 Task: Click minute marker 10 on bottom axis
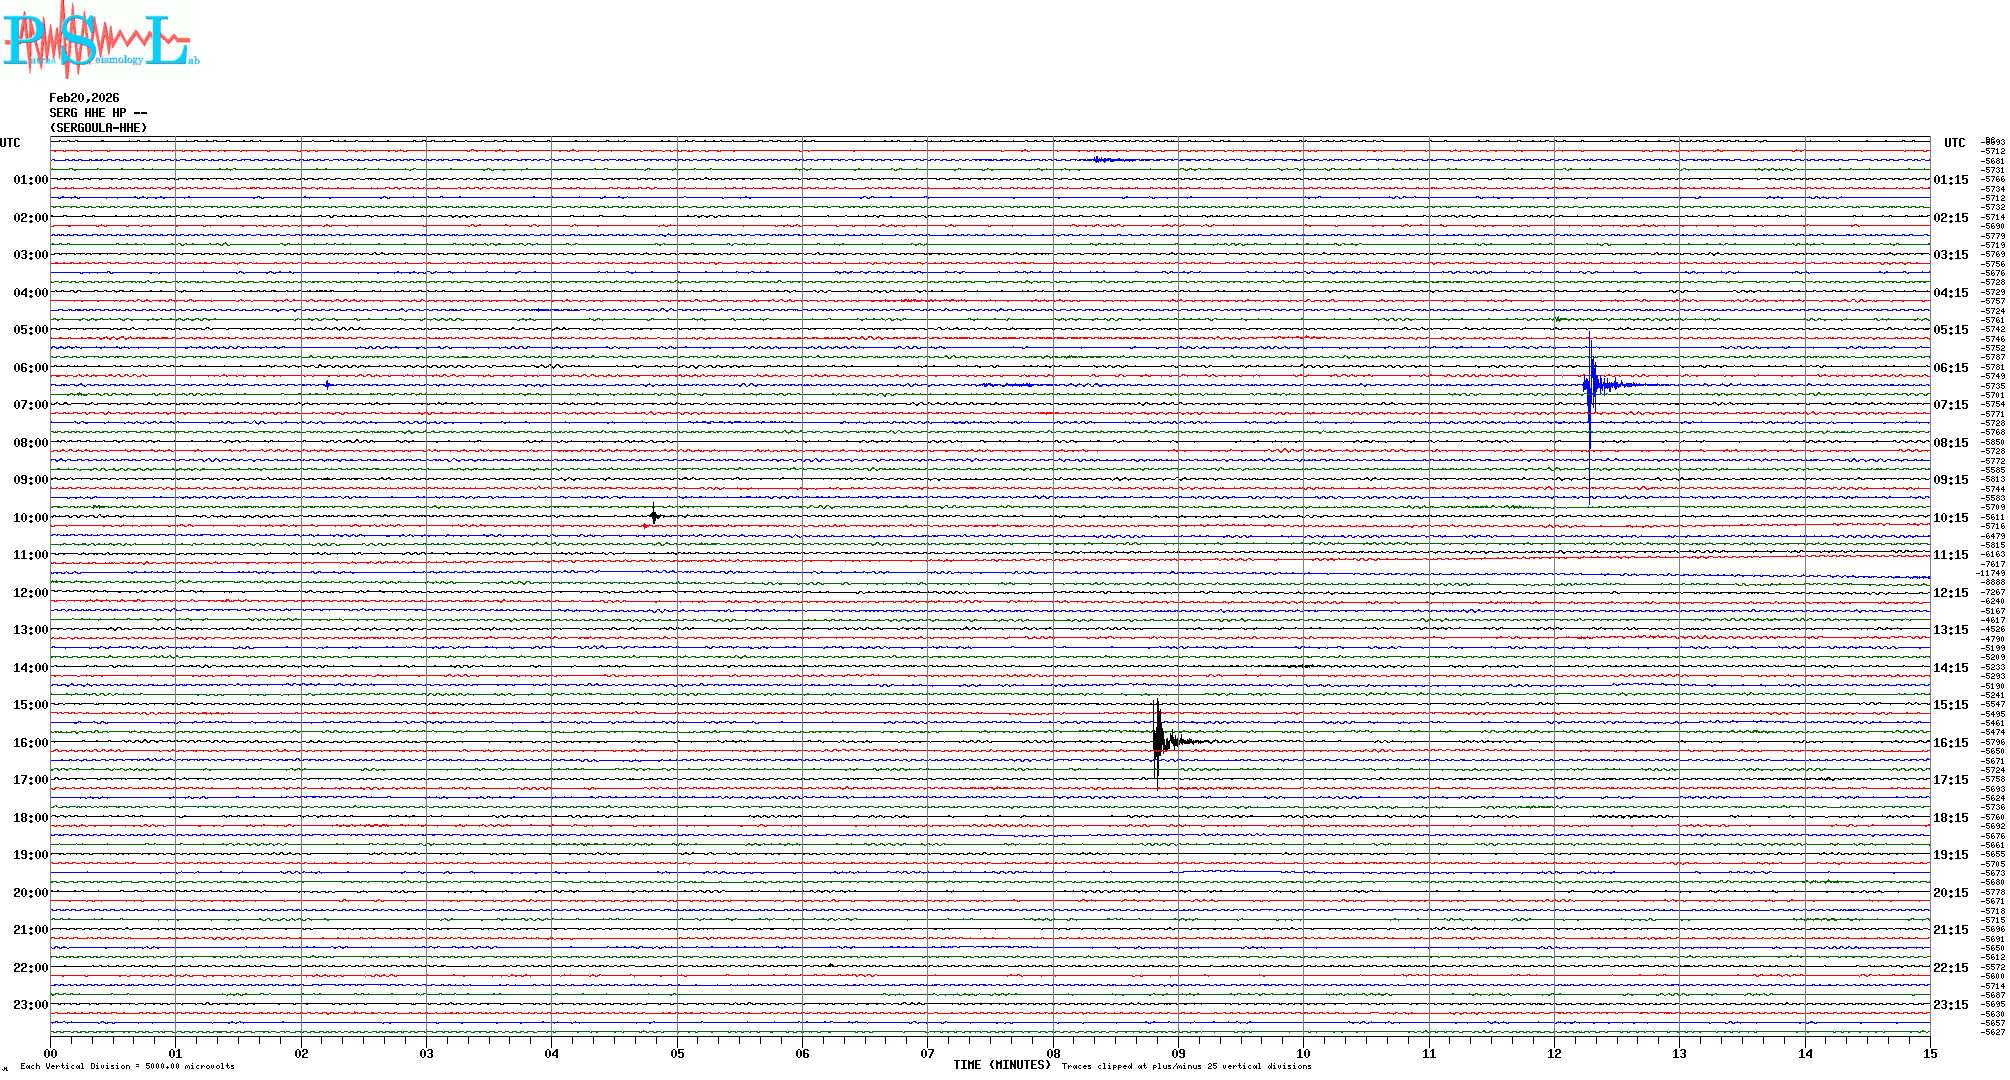pyautogui.click(x=1303, y=1053)
